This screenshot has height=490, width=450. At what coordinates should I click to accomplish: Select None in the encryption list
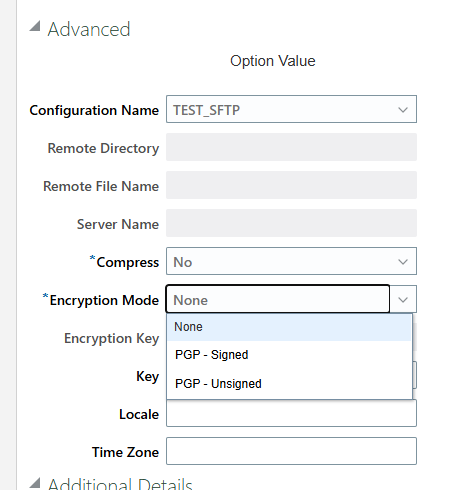click(x=289, y=327)
